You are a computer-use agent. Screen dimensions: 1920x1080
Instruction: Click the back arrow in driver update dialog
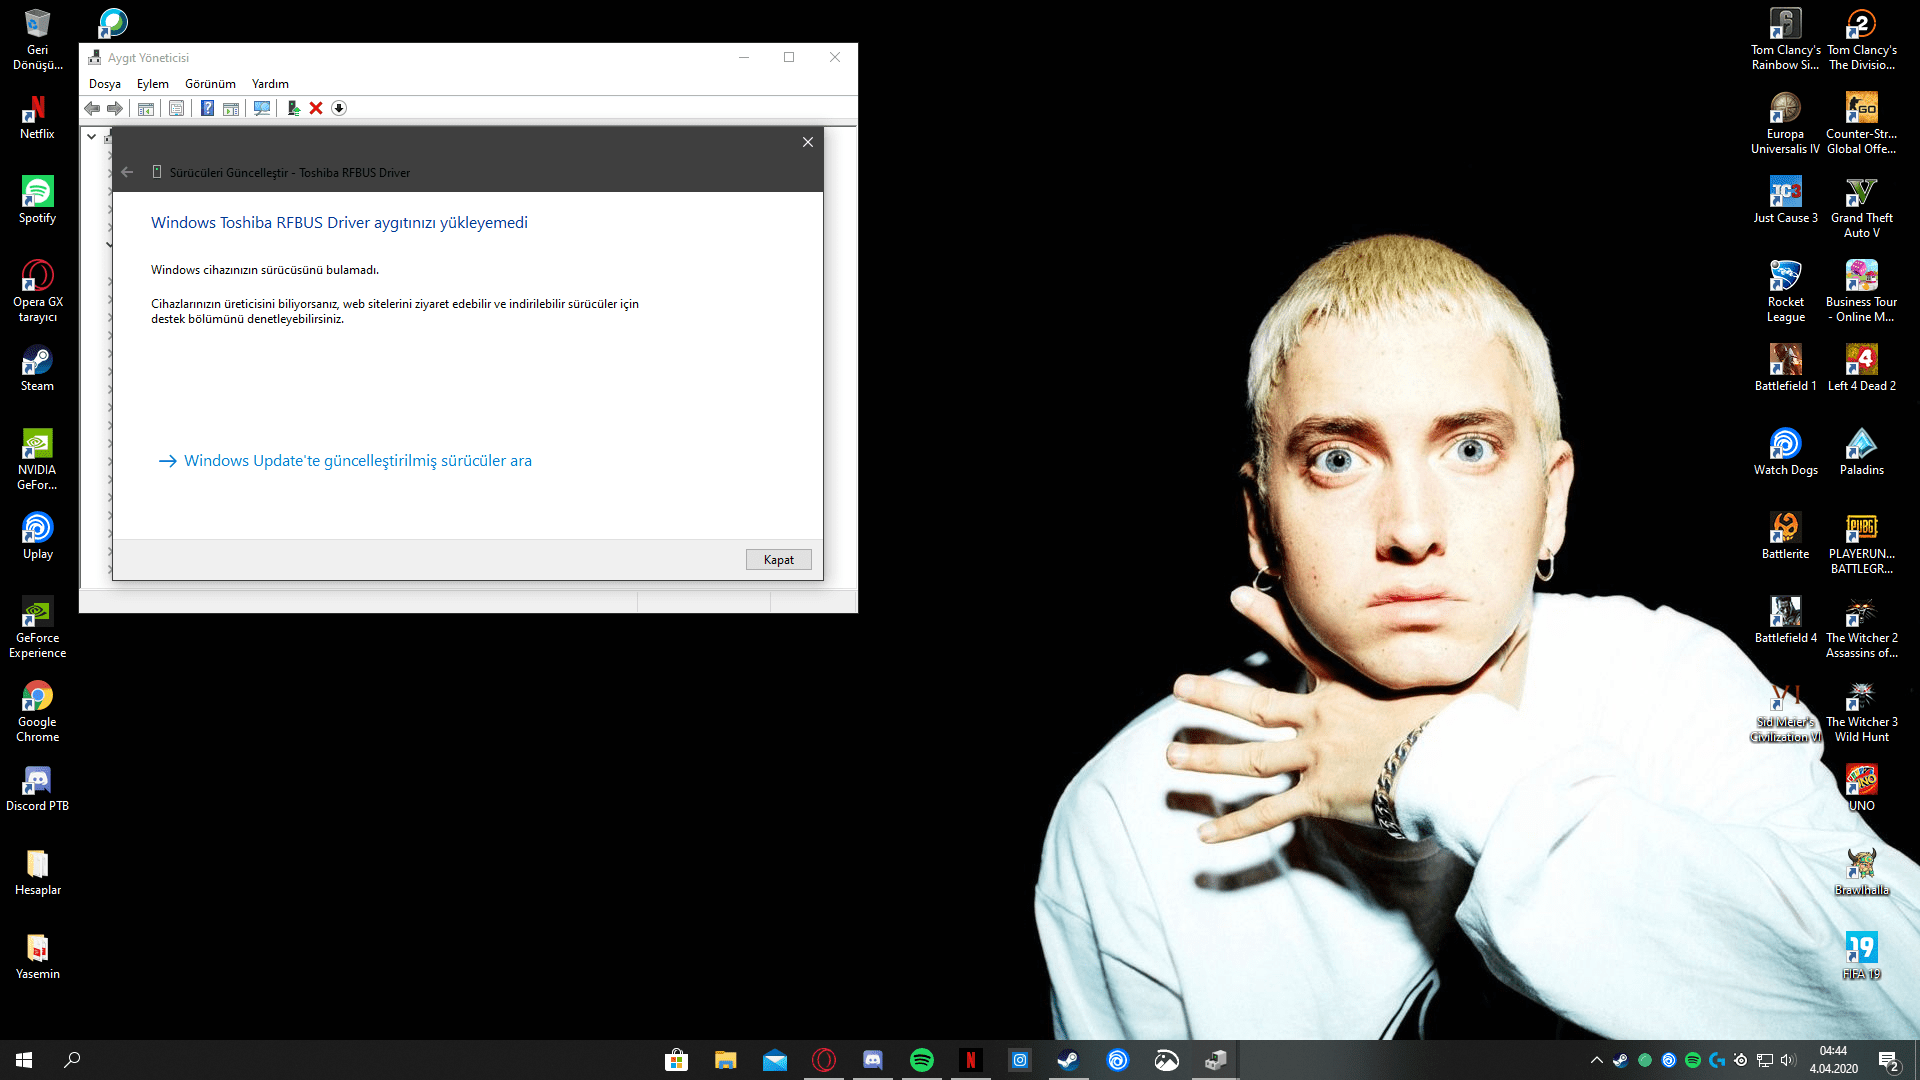127,172
